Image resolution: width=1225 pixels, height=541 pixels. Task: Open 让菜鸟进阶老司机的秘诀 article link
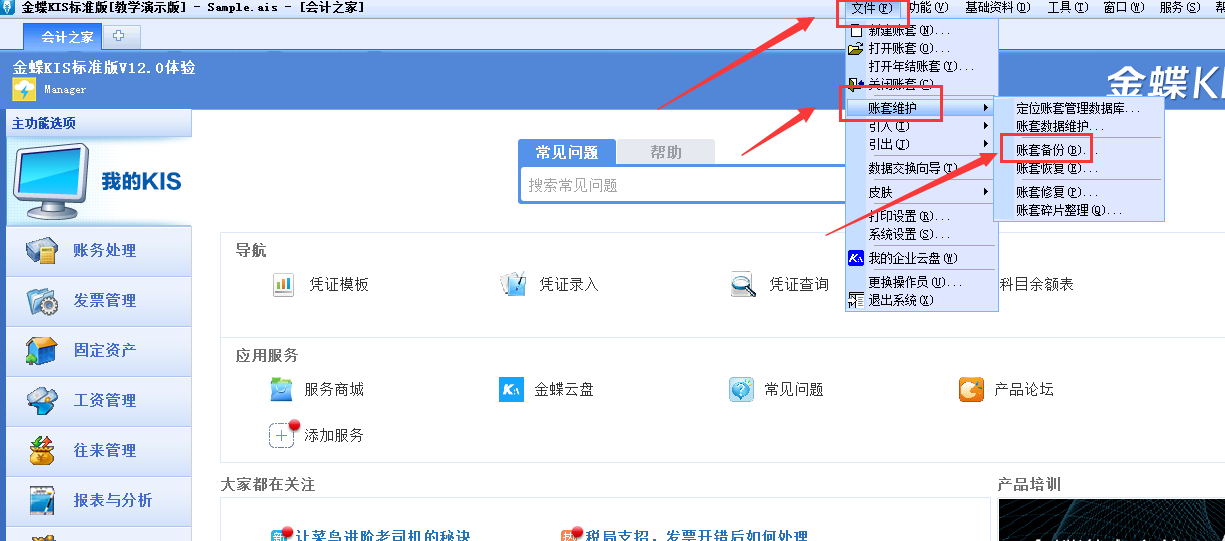(x=382, y=535)
